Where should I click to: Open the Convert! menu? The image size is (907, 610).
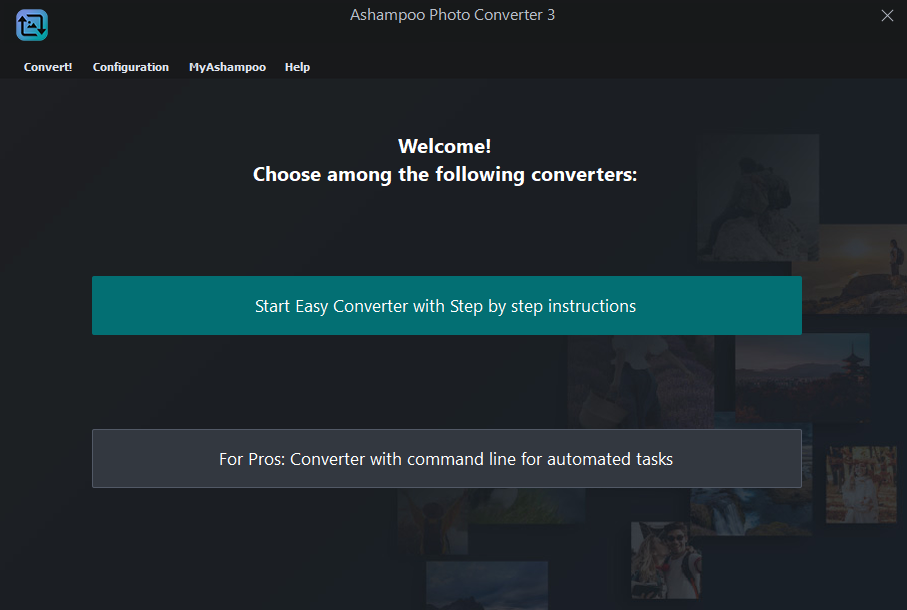(x=48, y=67)
